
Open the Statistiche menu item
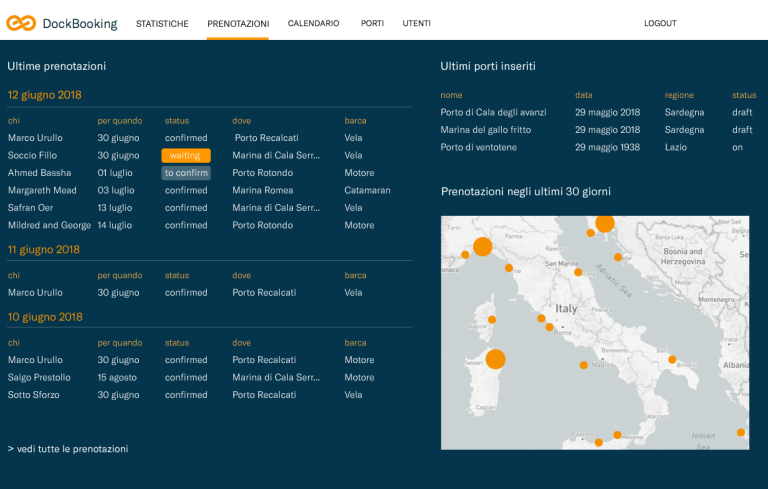point(162,23)
